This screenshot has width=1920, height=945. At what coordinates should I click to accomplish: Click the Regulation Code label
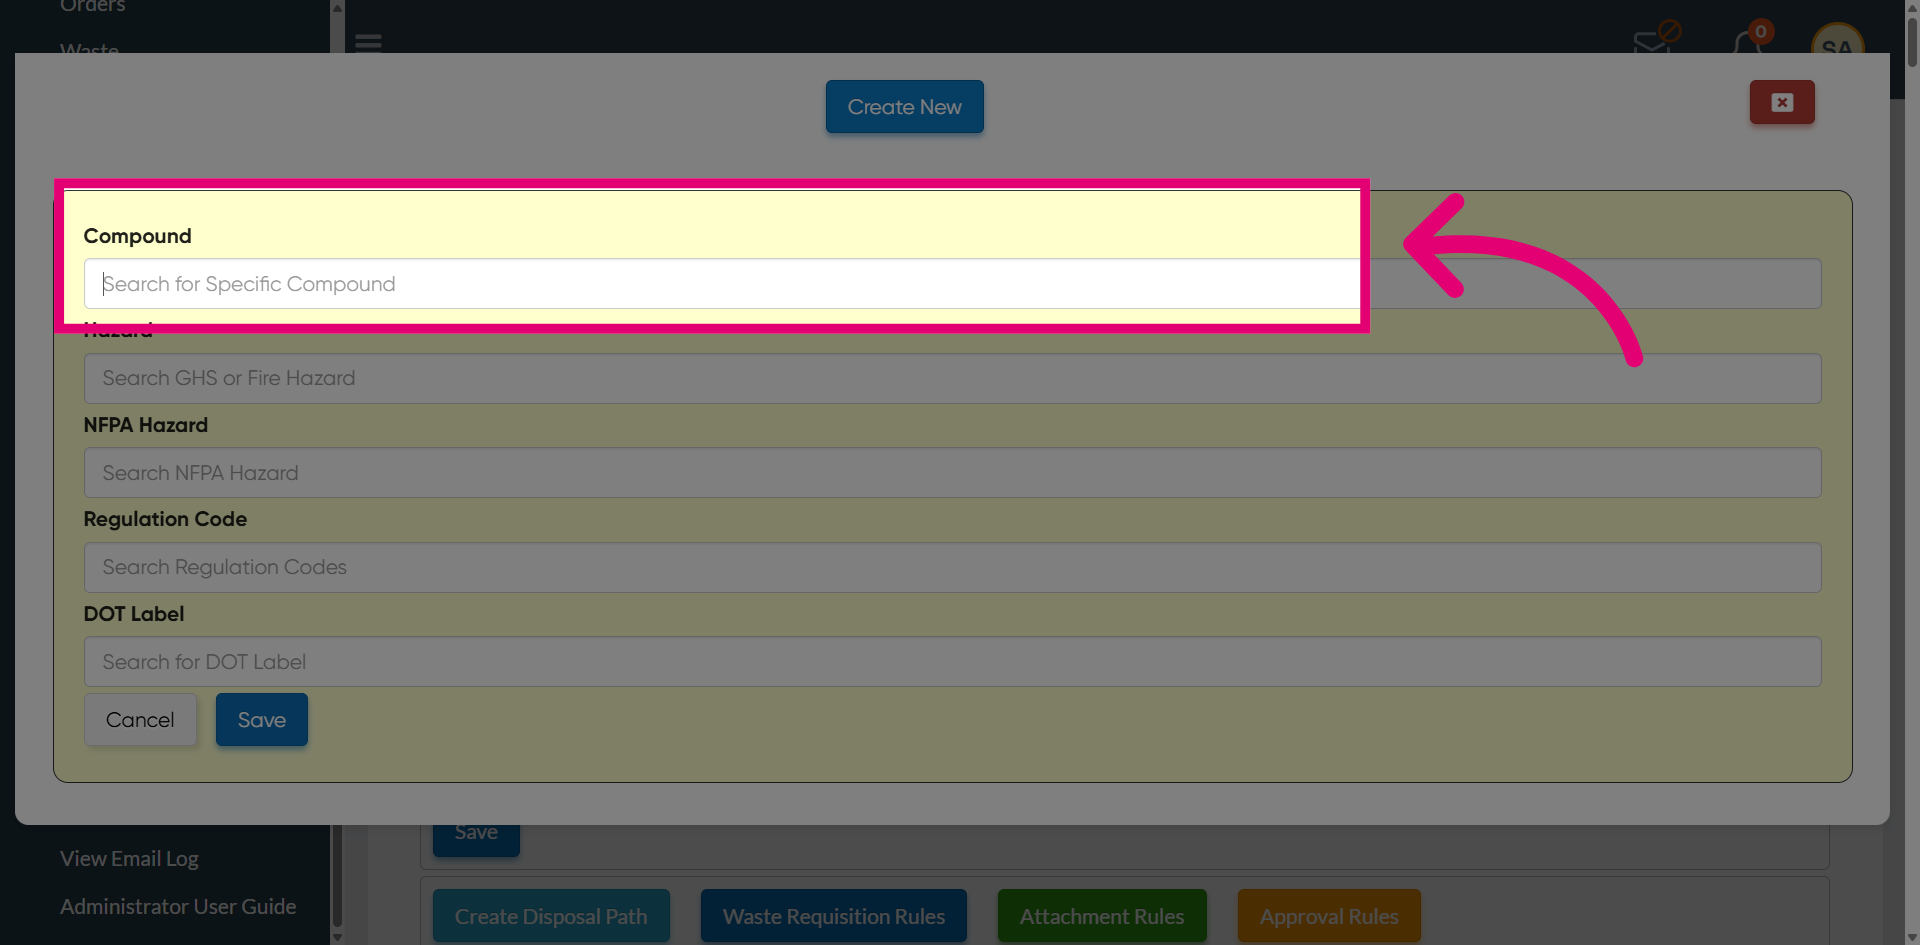(x=165, y=520)
